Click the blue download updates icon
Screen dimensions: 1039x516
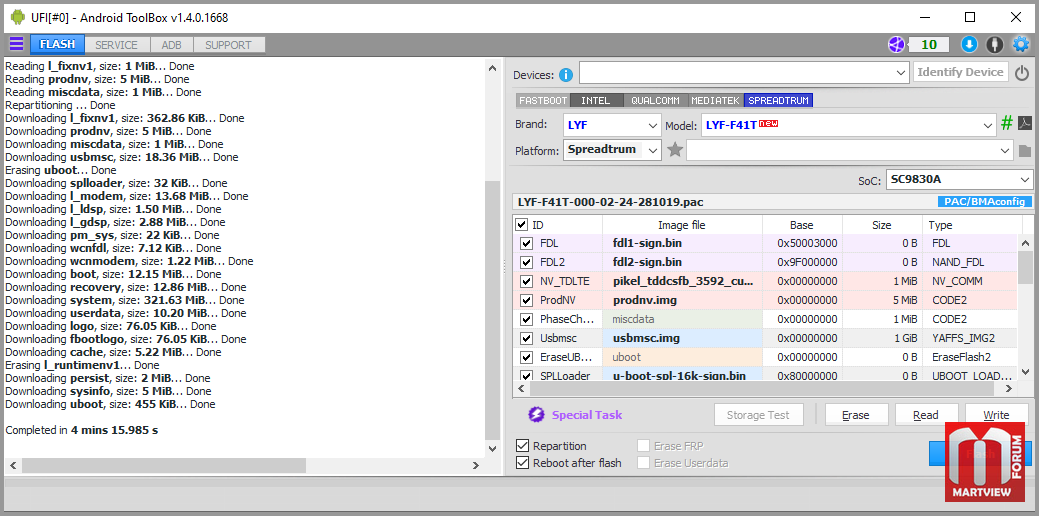pyautogui.click(x=969, y=44)
